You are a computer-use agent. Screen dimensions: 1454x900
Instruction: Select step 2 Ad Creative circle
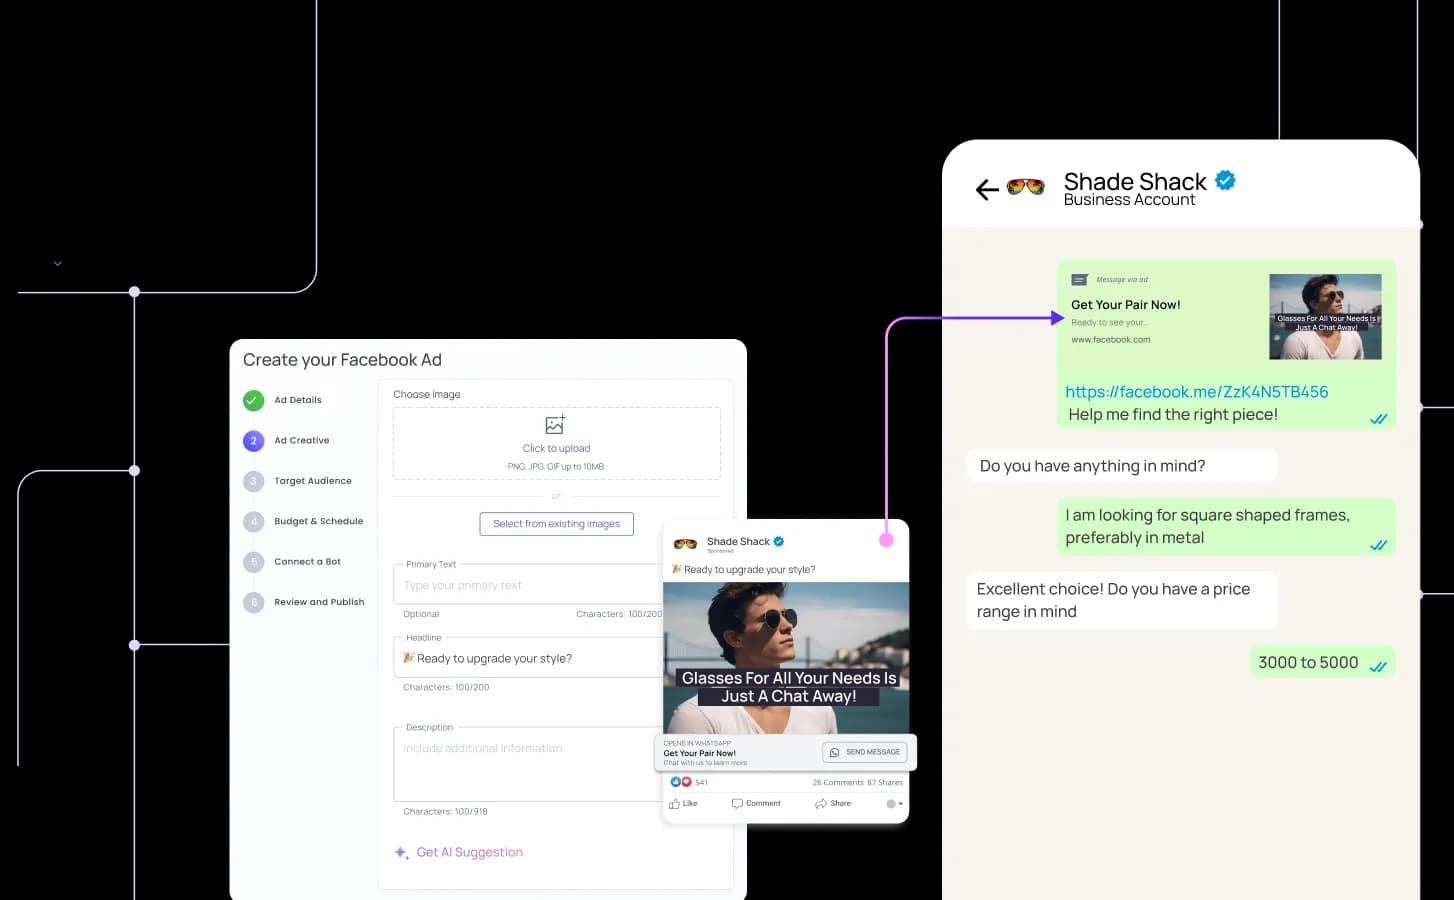coord(253,441)
